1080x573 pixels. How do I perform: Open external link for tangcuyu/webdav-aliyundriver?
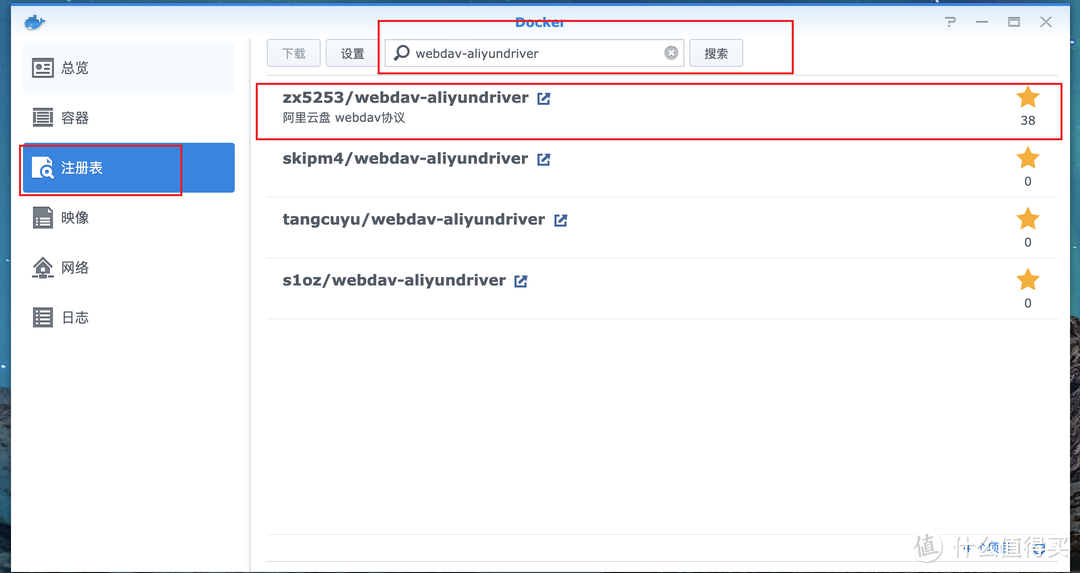(x=561, y=220)
